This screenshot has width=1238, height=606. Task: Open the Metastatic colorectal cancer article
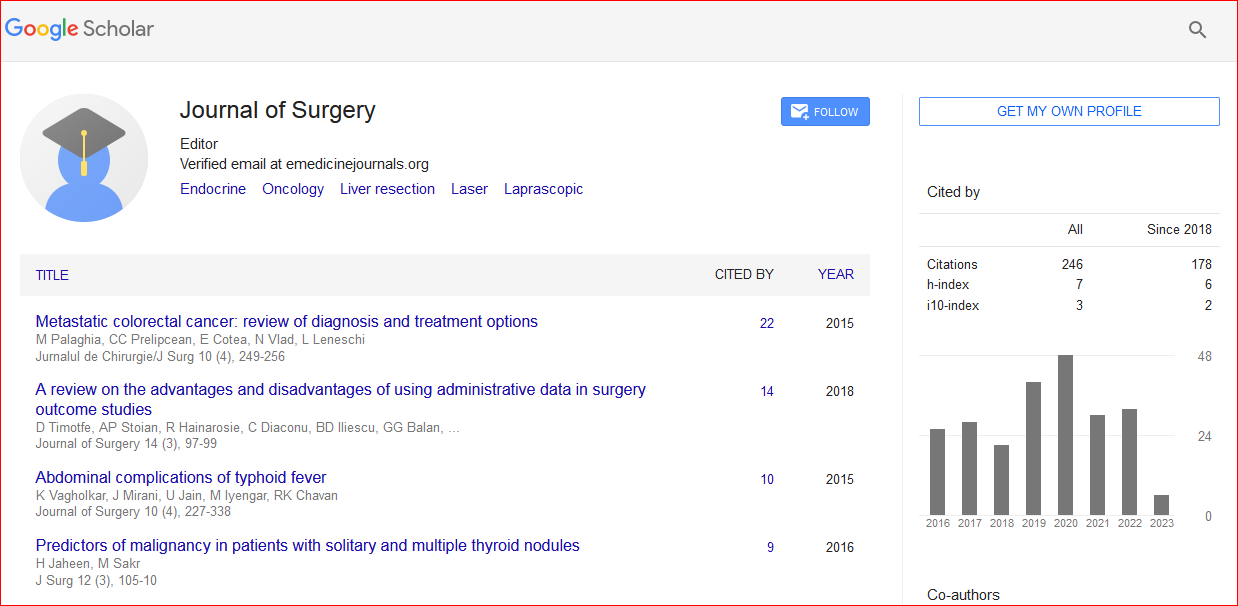coord(286,322)
